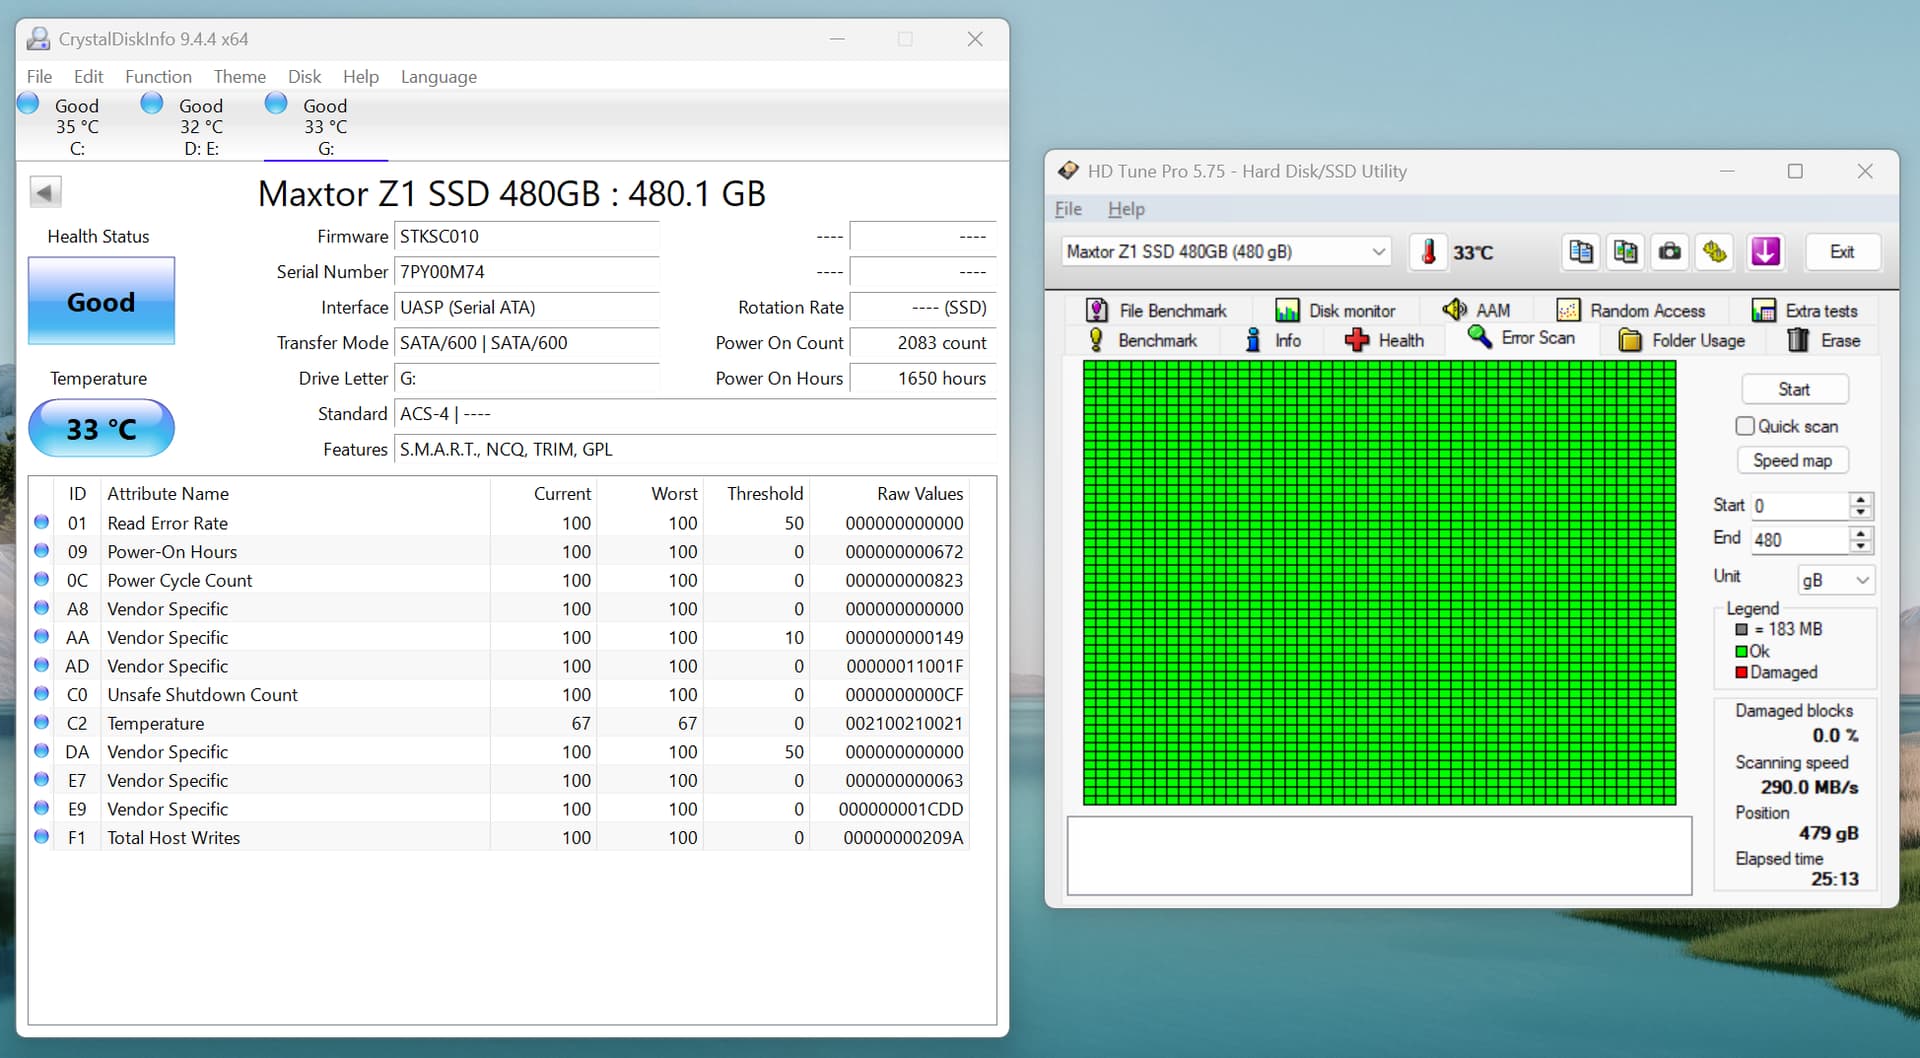
Task: Select the C: drive status icon
Action: (x=28, y=103)
